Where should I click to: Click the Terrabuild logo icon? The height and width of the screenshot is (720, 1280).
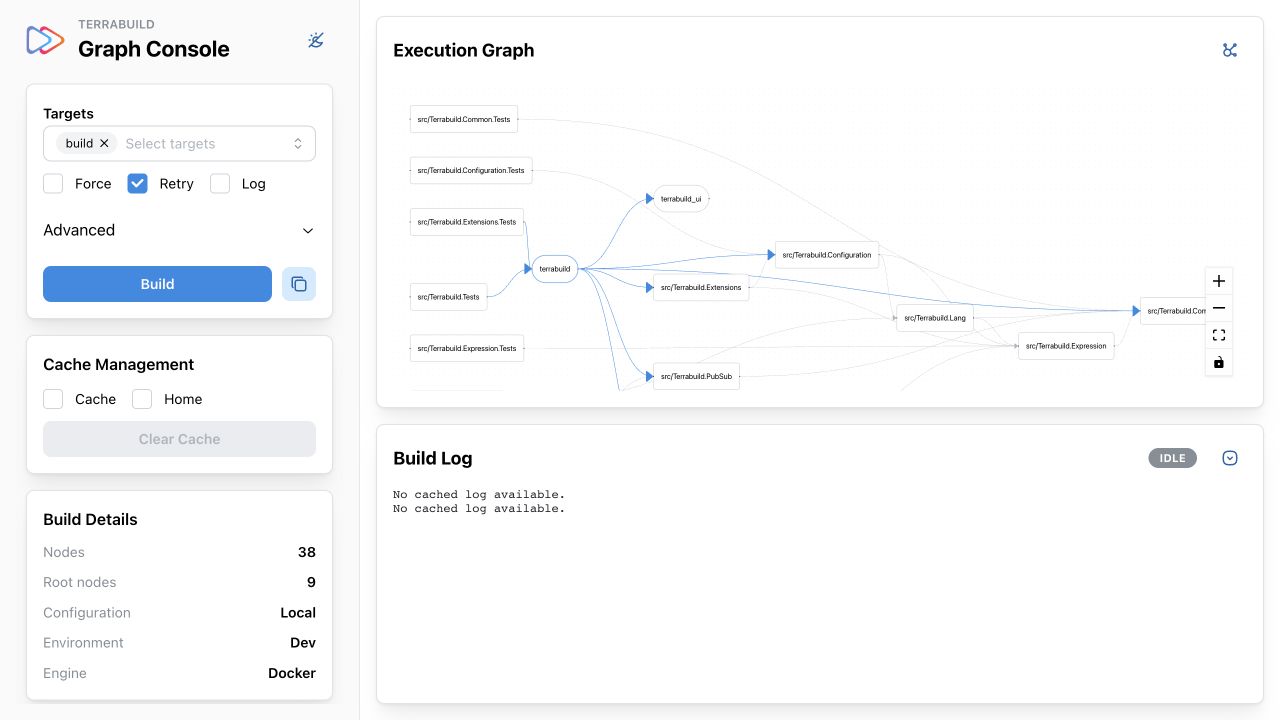tap(45, 40)
